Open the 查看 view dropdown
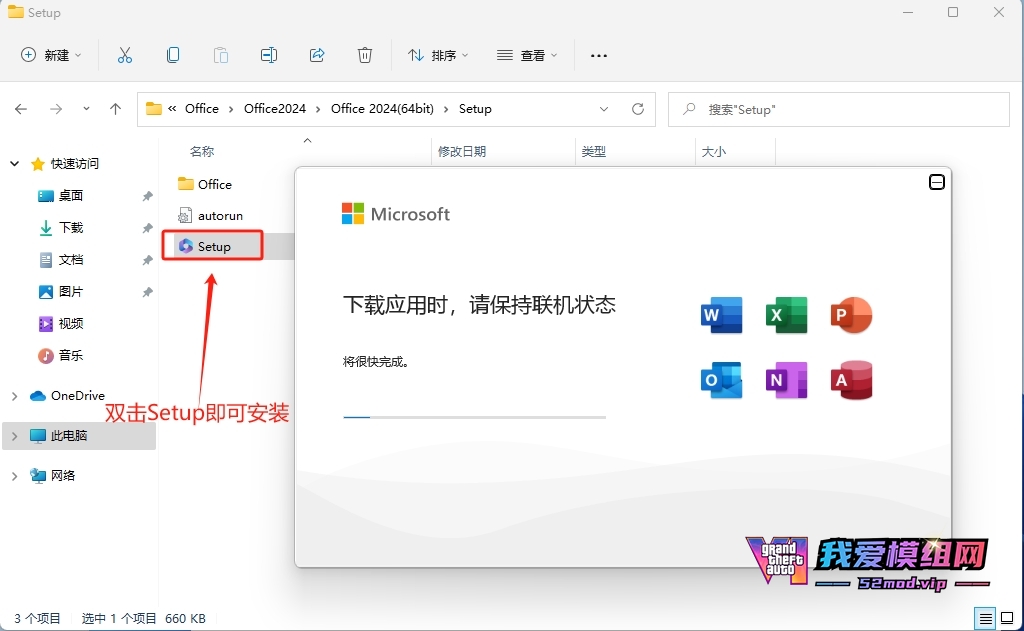Screen dimensions: 1024x631 coord(527,56)
